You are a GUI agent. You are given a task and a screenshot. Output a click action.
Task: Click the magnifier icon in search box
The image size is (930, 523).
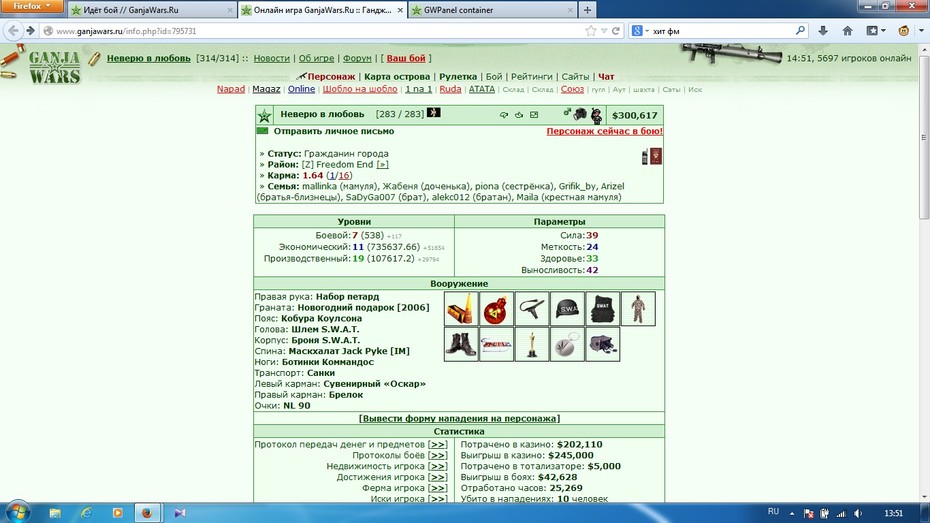[x=800, y=30]
